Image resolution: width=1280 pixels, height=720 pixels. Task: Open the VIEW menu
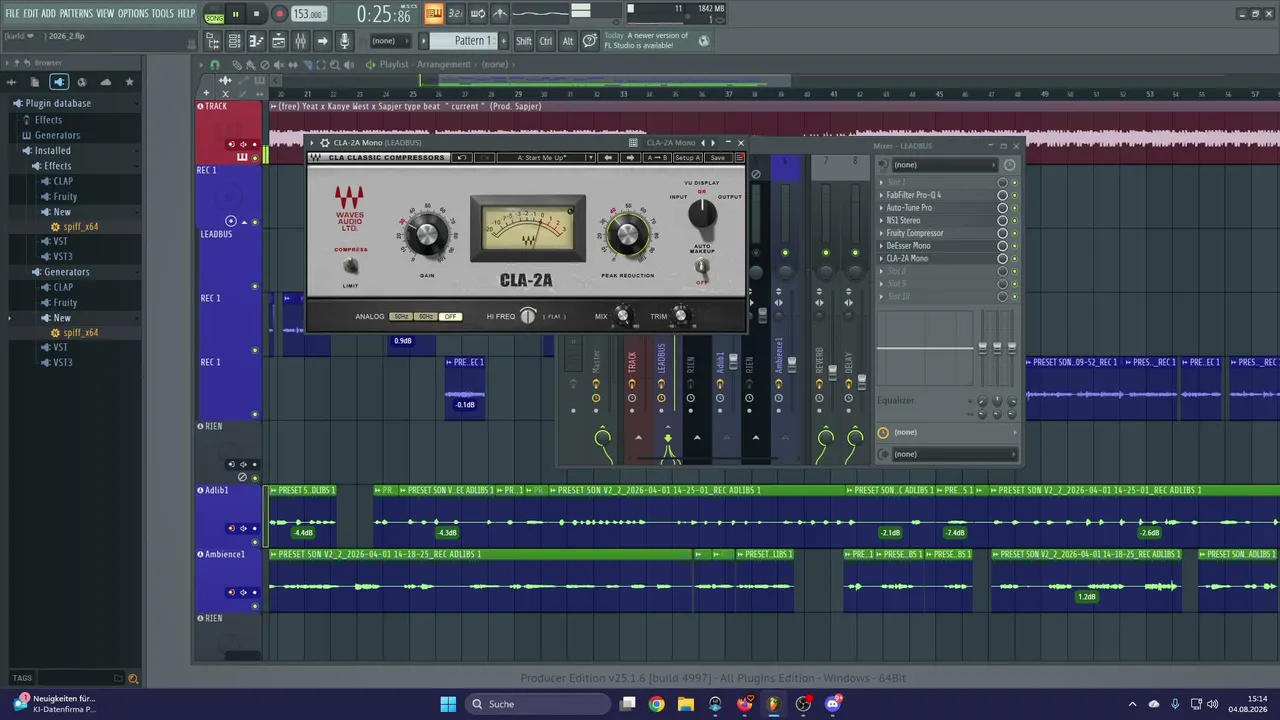(105, 13)
